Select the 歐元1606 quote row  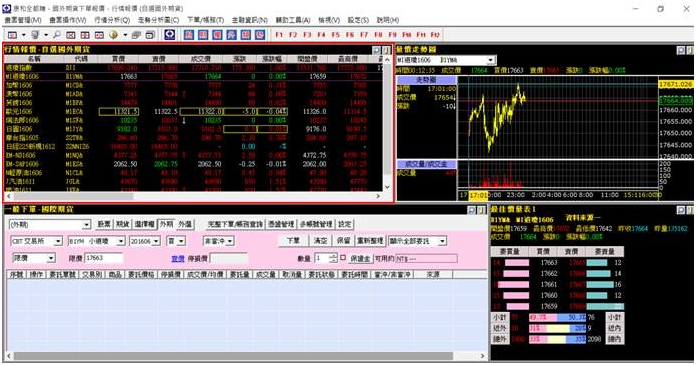click(194, 111)
